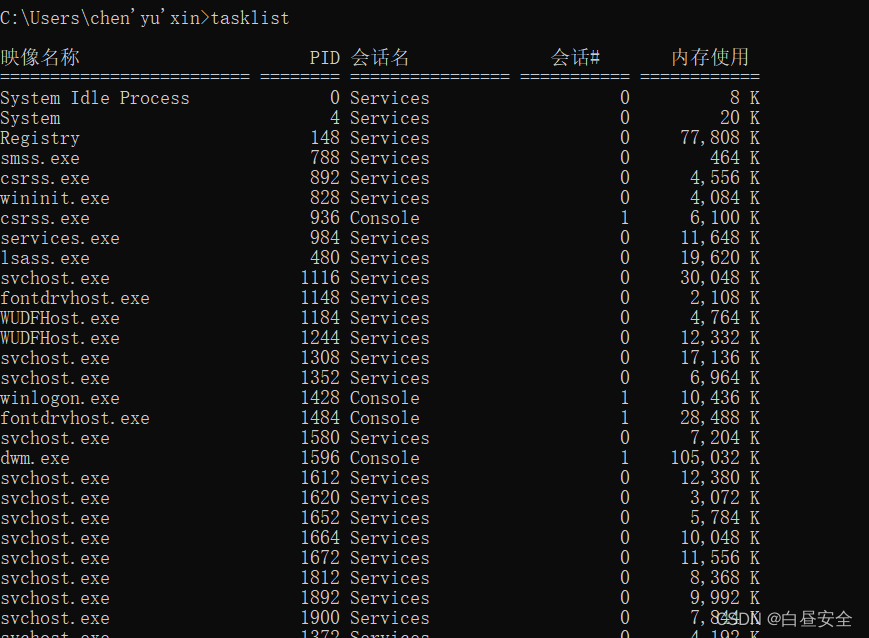Viewport: 869px width, 638px height.
Task: Click PID value 1900
Action: pyautogui.click(x=320, y=617)
